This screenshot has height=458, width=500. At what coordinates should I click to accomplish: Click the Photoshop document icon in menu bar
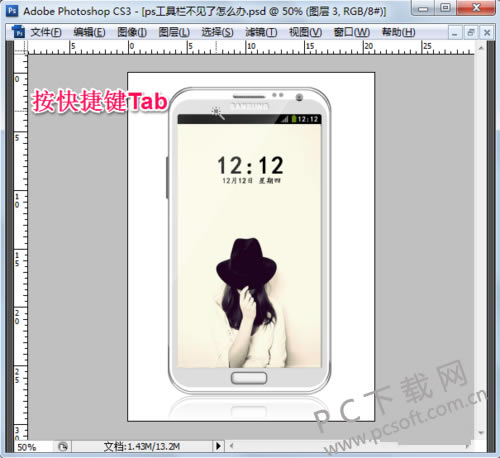(x=18, y=32)
